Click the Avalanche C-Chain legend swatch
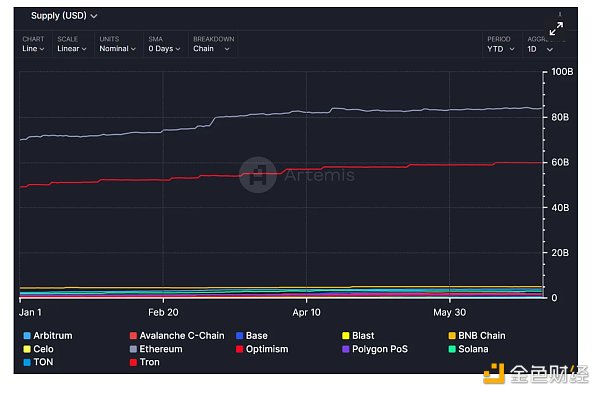 point(133,336)
